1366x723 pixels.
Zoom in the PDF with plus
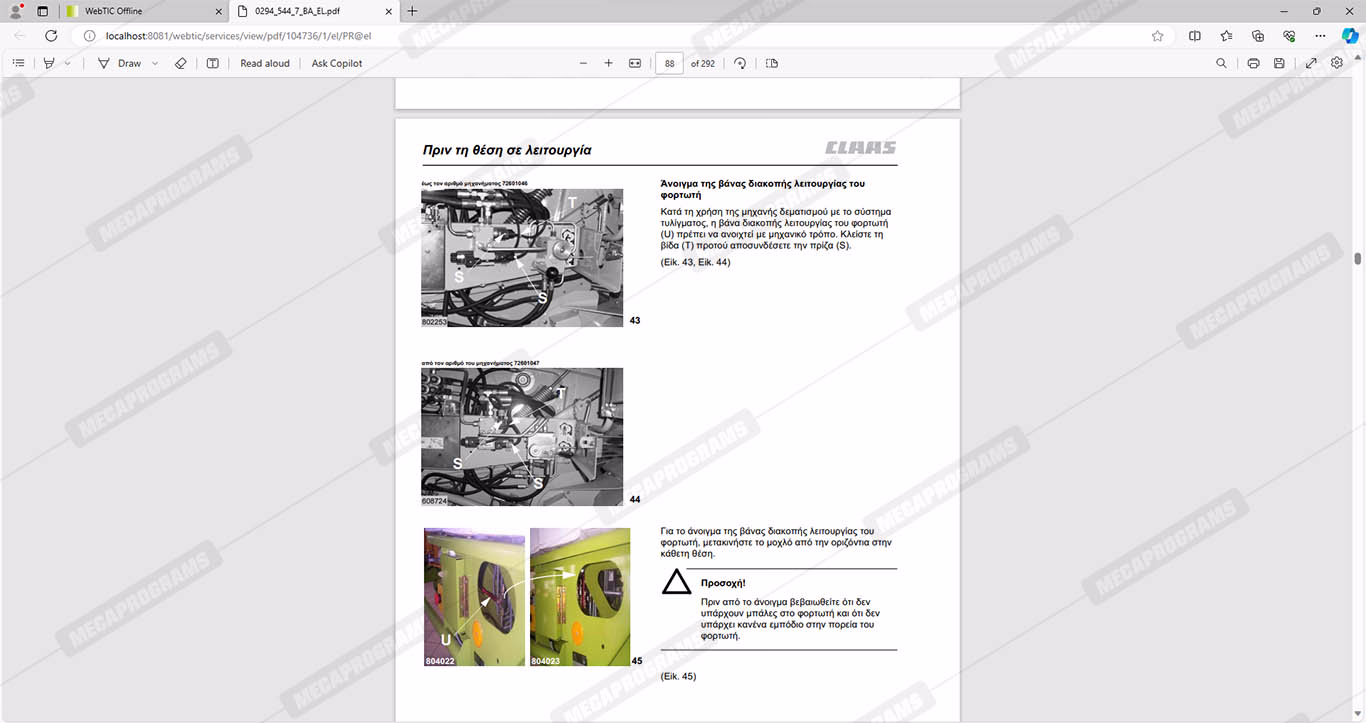[x=608, y=63]
